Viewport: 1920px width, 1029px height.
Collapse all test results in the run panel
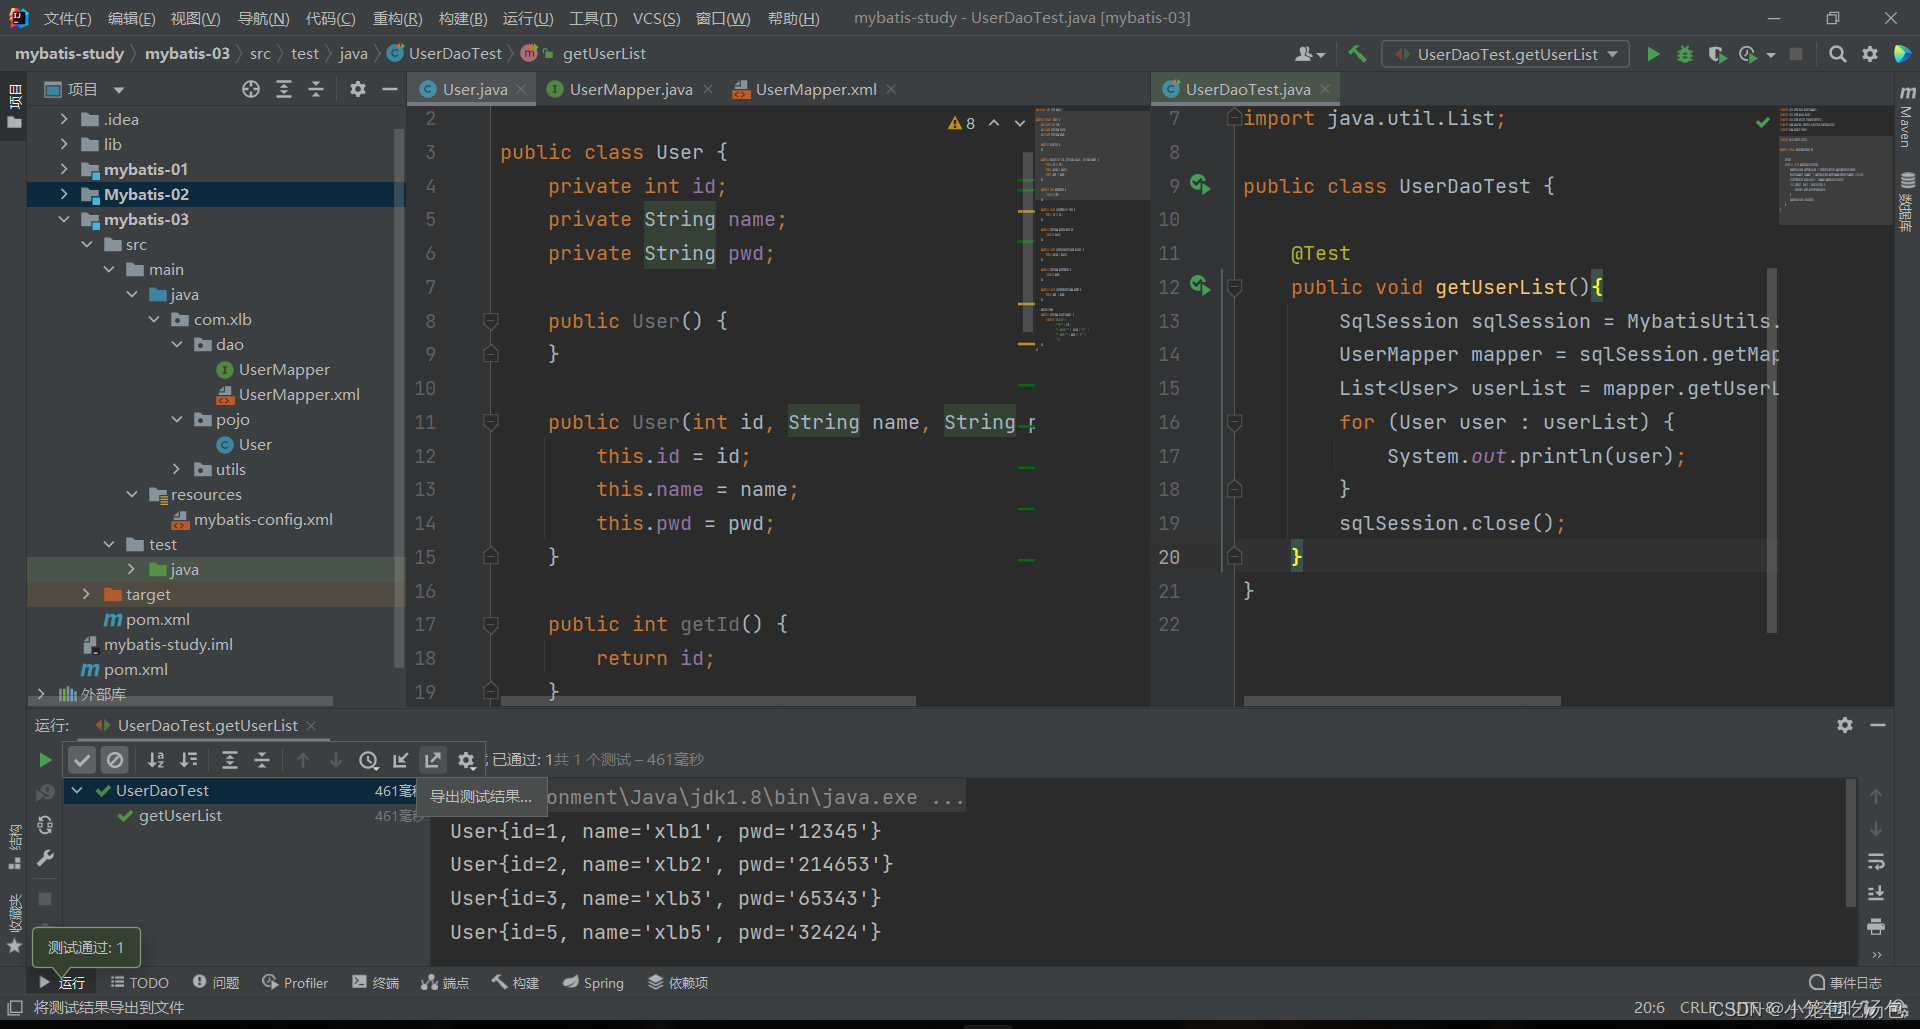click(262, 760)
